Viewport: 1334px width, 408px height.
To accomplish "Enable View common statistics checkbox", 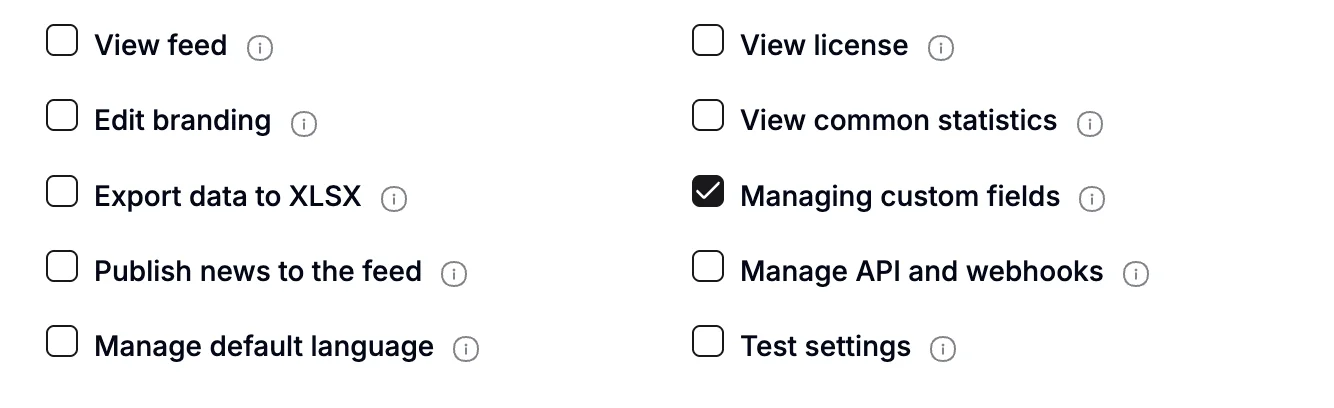I will pyautogui.click(x=708, y=116).
